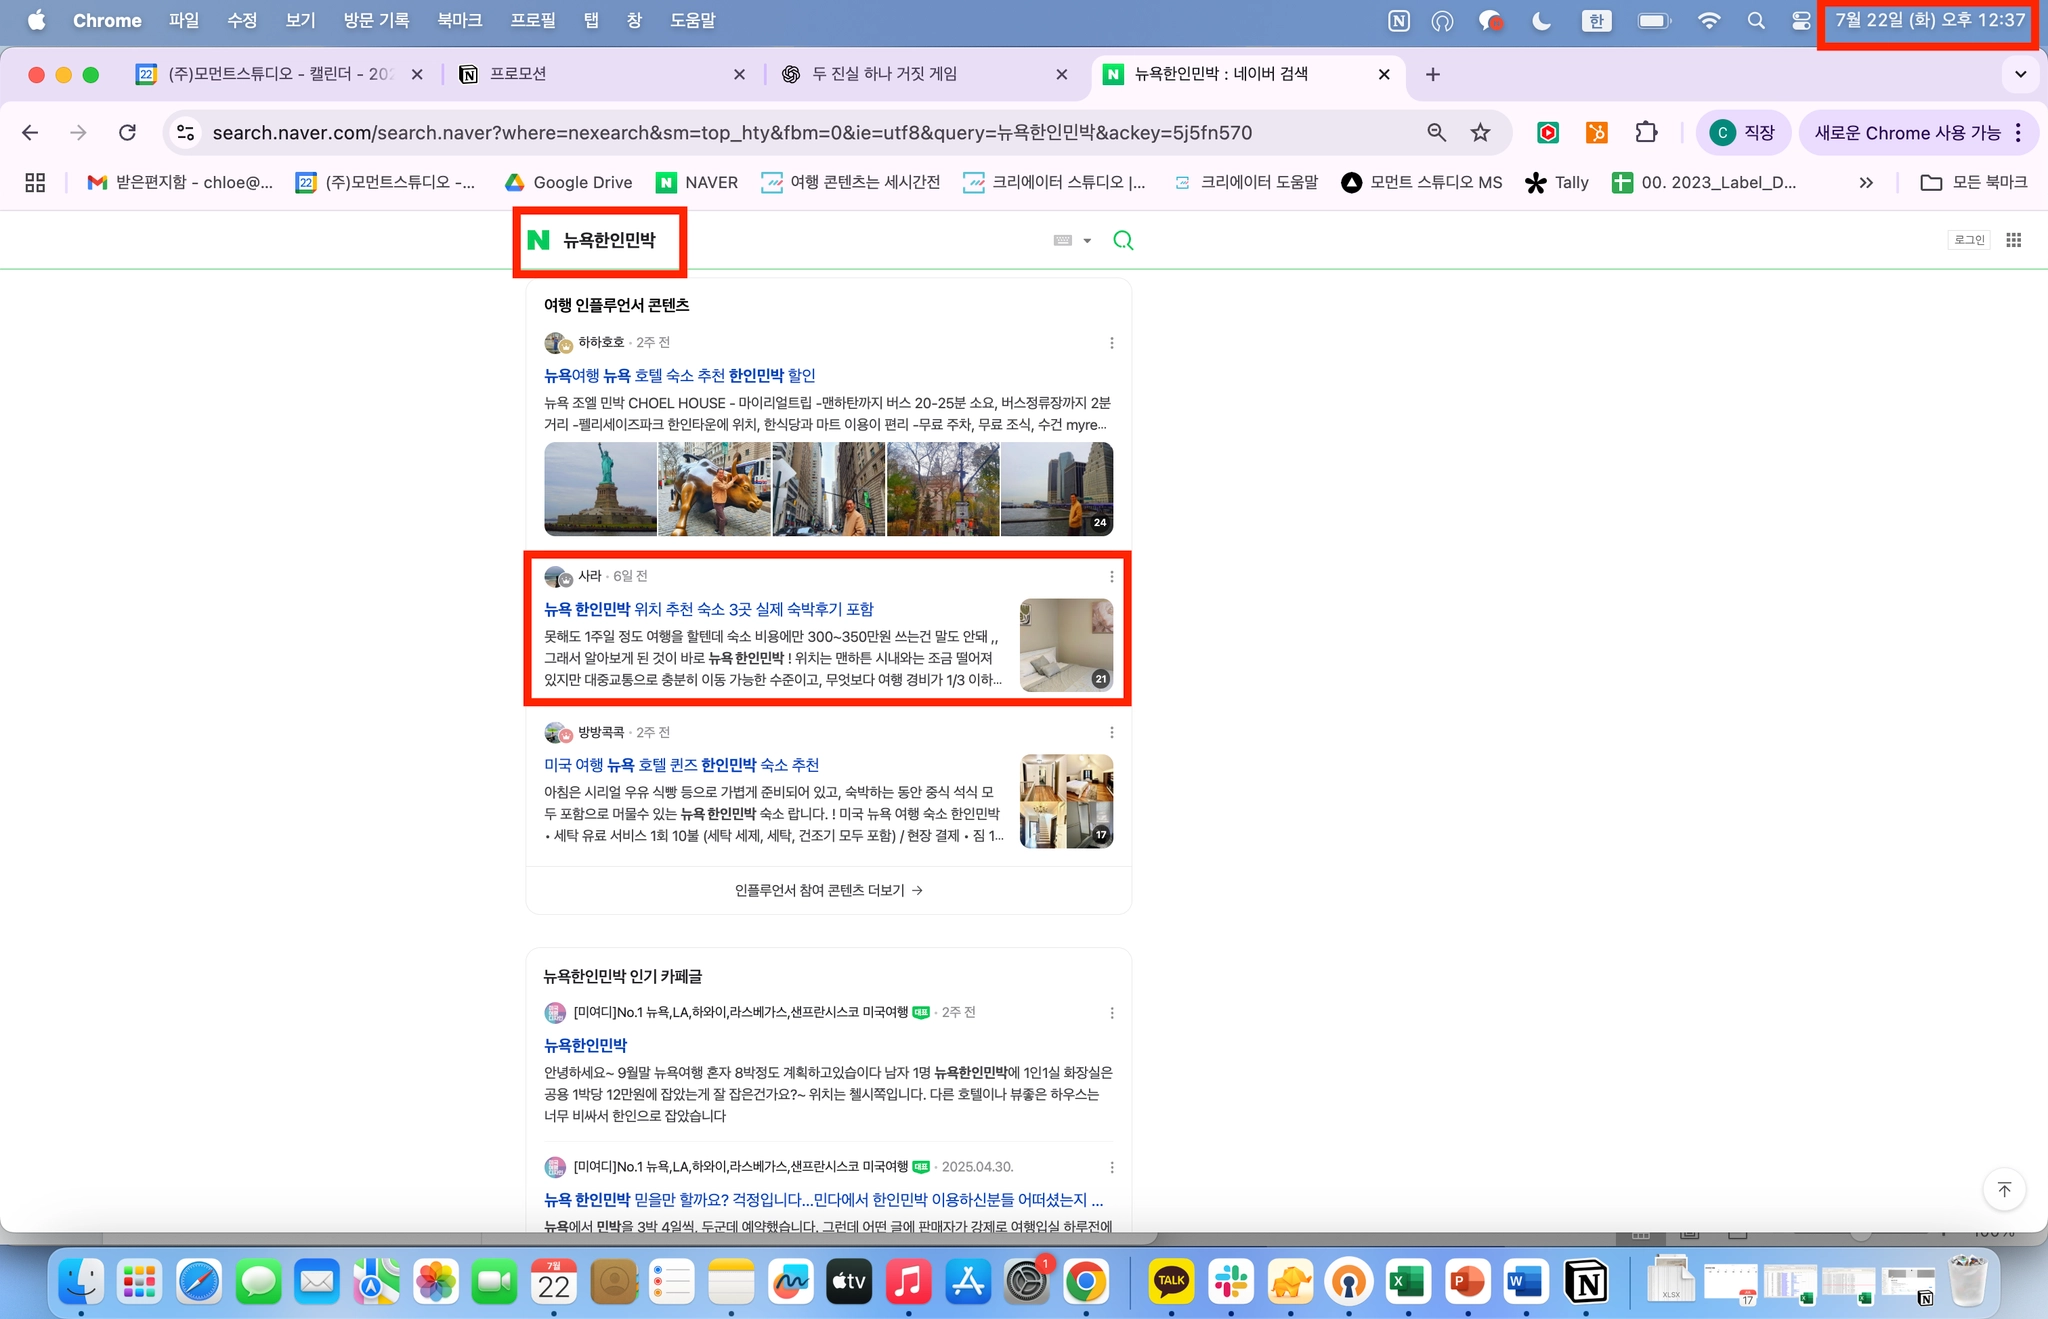This screenshot has height=1319, width=2048.
Task: Expand the virtual keyboard dropdown arrow
Action: [x=1087, y=241]
